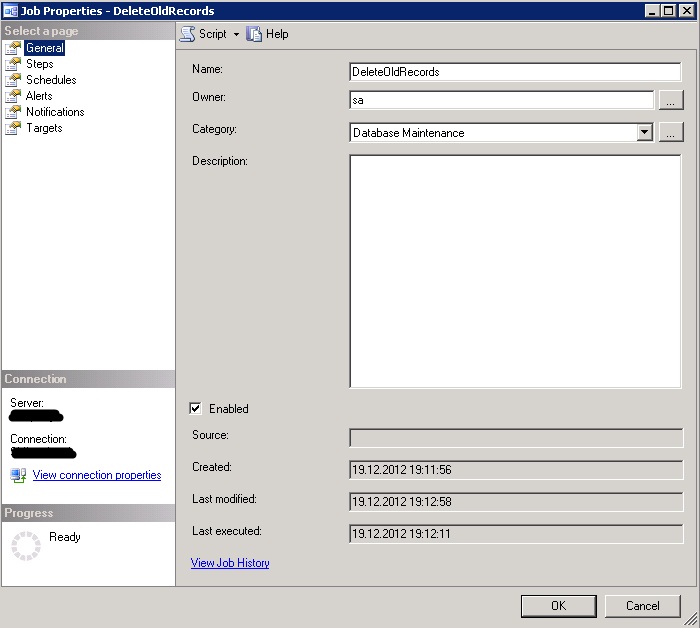Click the Schedules page icon
The image size is (700, 628).
13,80
